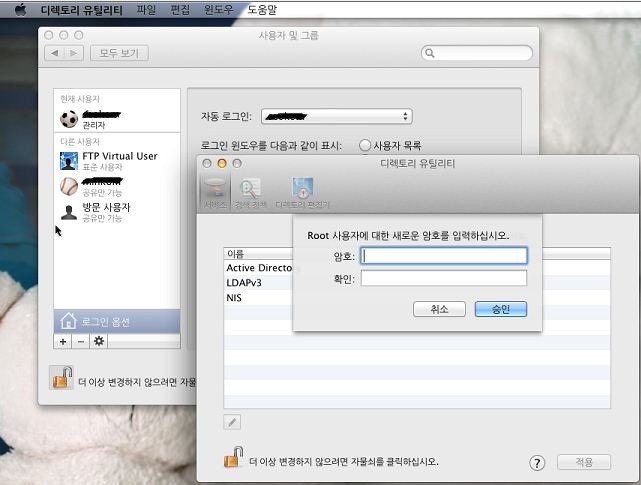Click the 승인 button in the password sheet
Image resolution: width=641 pixels, height=485 pixels.
click(501, 309)
